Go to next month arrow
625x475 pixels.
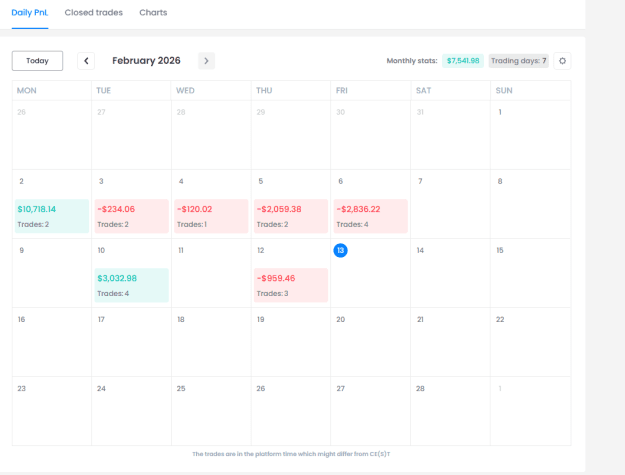(x=206, y=61)
